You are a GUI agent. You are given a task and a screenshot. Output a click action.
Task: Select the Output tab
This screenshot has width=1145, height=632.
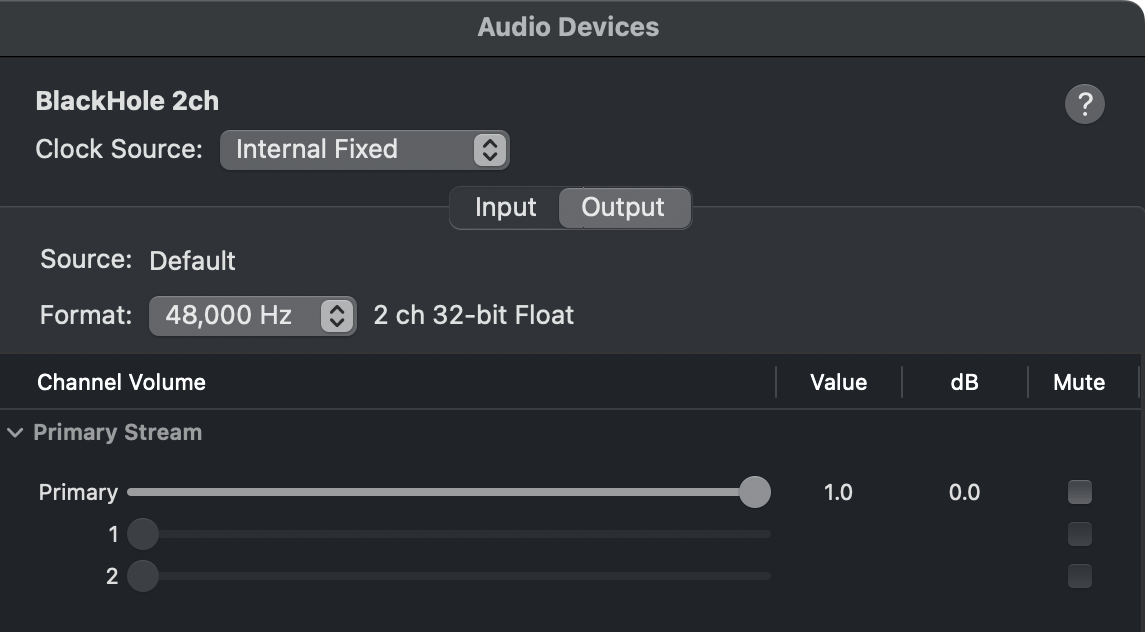[623, 208]
